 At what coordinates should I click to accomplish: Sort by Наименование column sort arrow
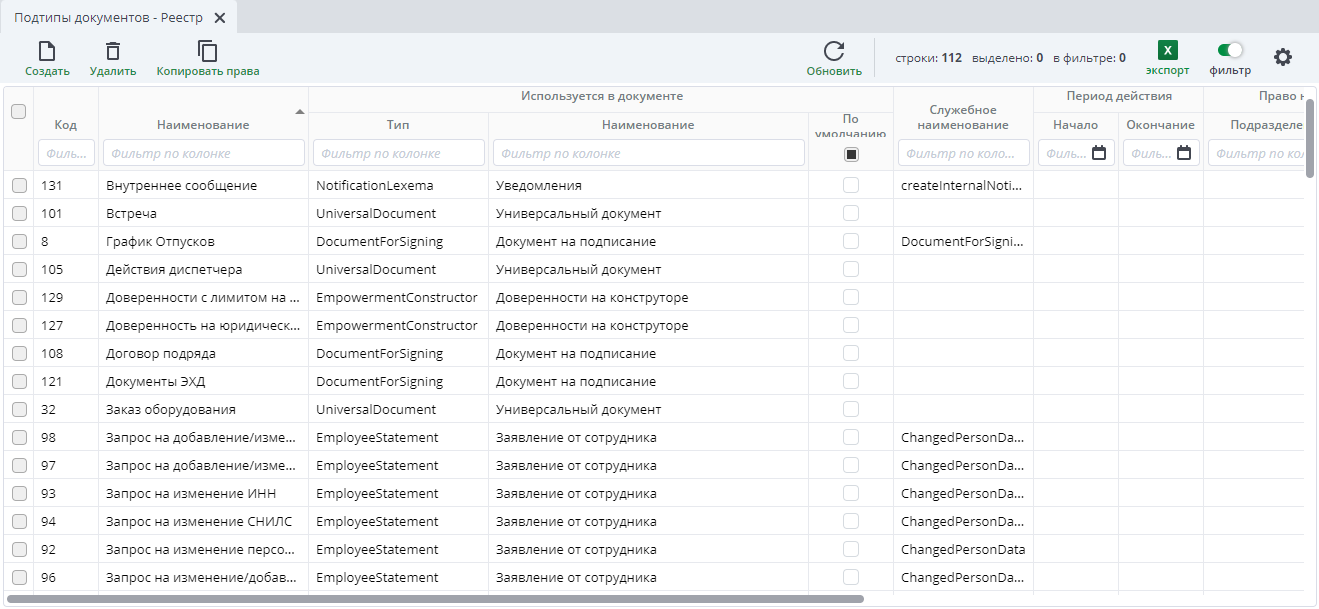pos(299,111)
